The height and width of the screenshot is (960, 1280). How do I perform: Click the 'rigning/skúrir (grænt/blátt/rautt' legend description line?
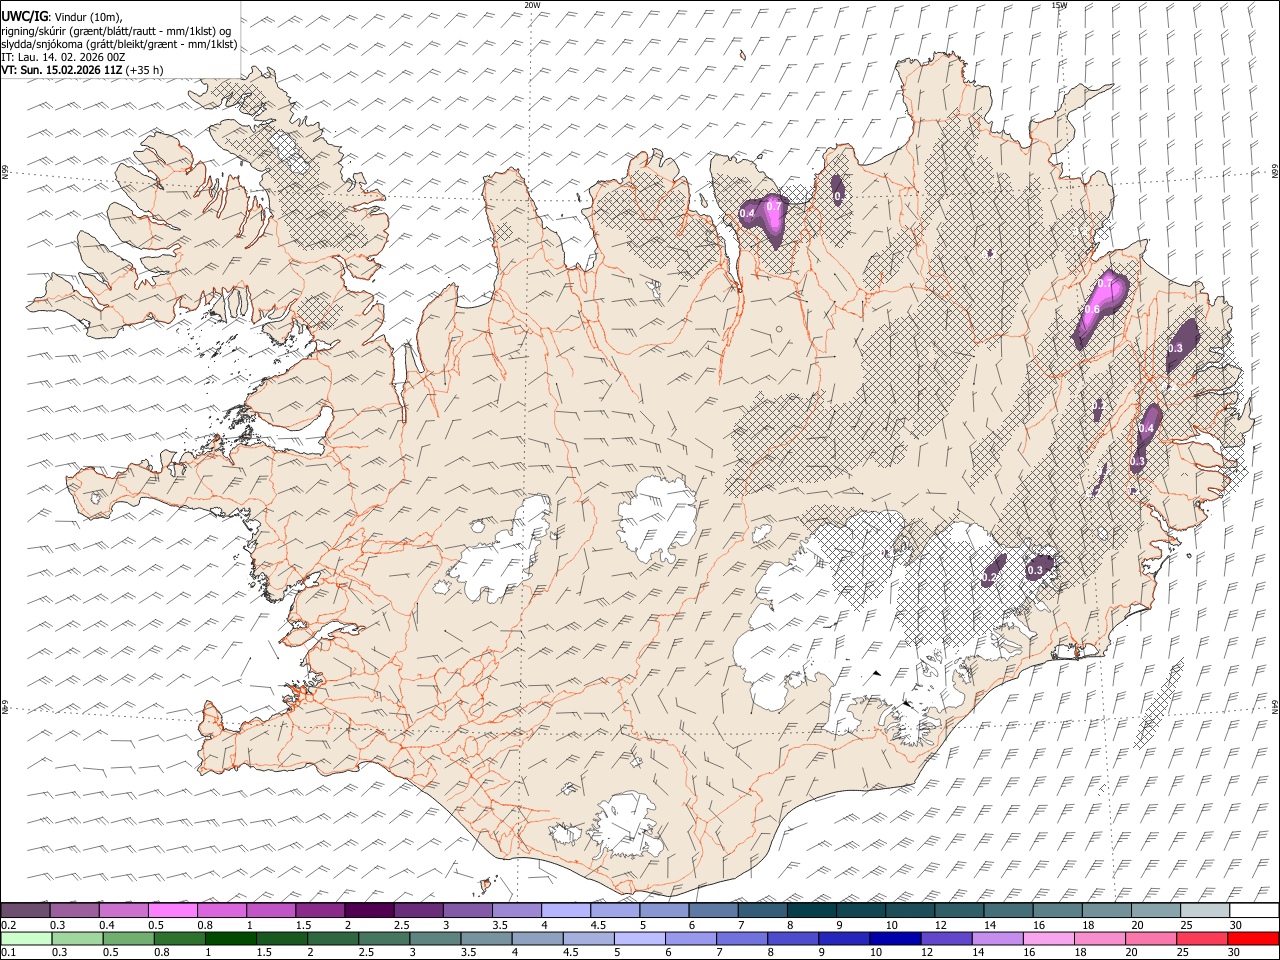pyautogui.click(x=116, y=31)
